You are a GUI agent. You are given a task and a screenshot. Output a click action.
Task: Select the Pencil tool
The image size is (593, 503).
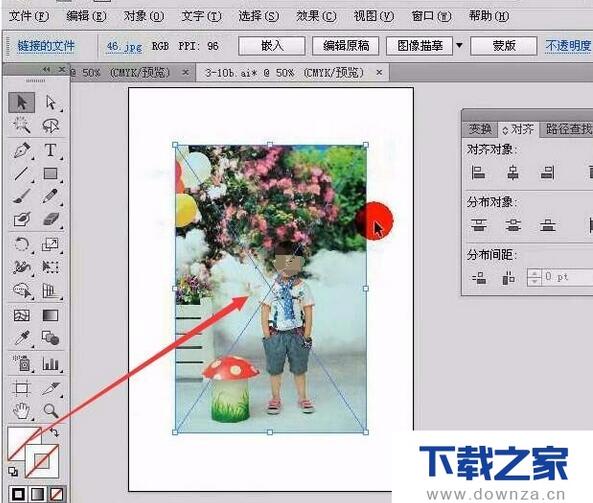[x=51, y=196]
